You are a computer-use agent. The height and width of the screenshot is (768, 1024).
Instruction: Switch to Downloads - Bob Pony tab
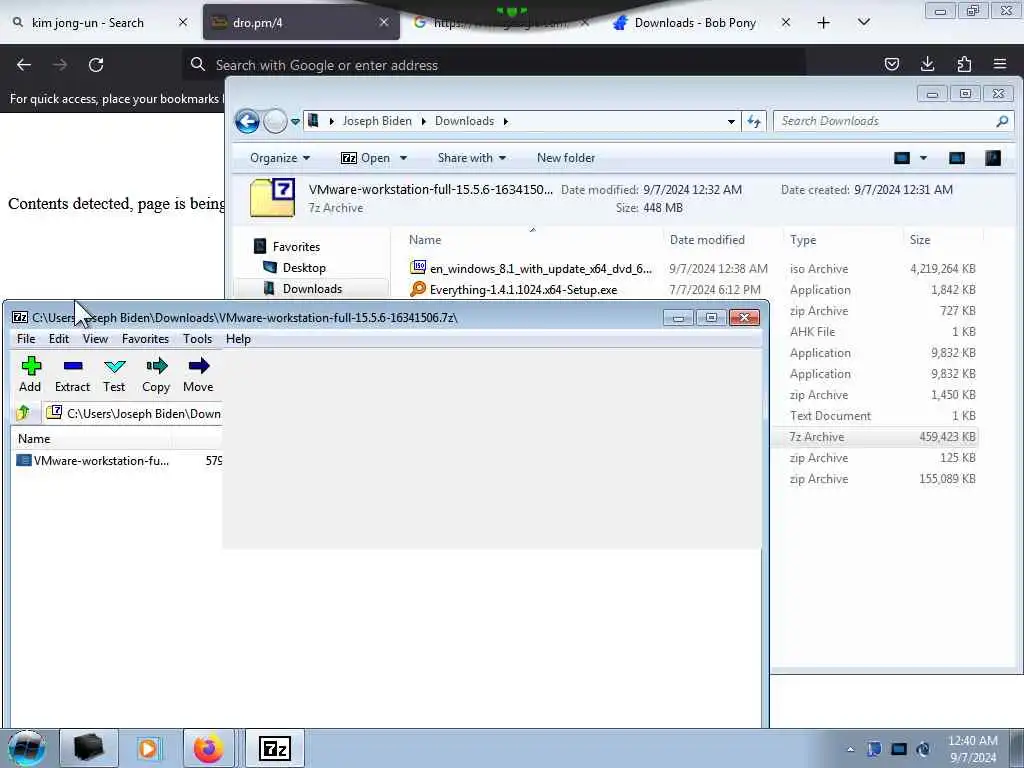(x=695, y=23)
